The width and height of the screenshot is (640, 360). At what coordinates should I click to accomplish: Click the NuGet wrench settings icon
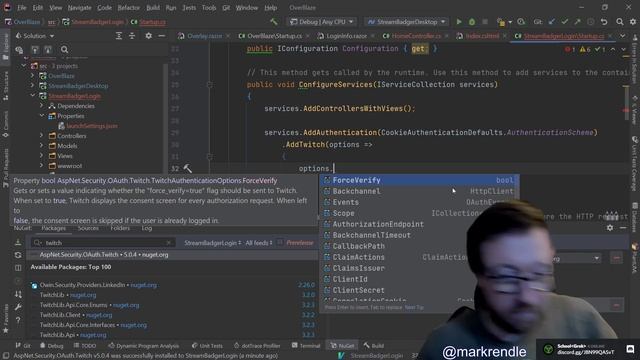pyautogui.click(x=18, y=307)
